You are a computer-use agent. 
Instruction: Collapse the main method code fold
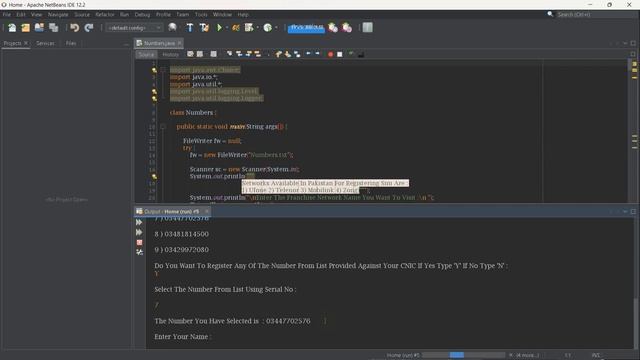tap(162, 127)
